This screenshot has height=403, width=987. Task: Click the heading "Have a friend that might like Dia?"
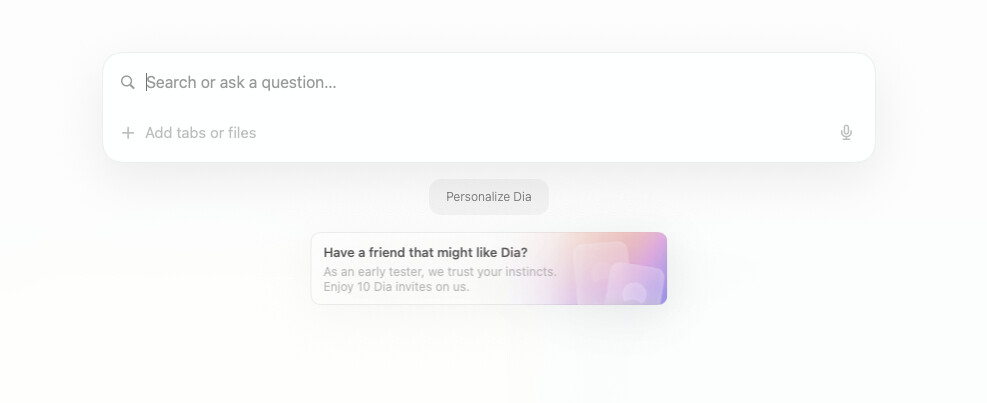pos(426,253)
